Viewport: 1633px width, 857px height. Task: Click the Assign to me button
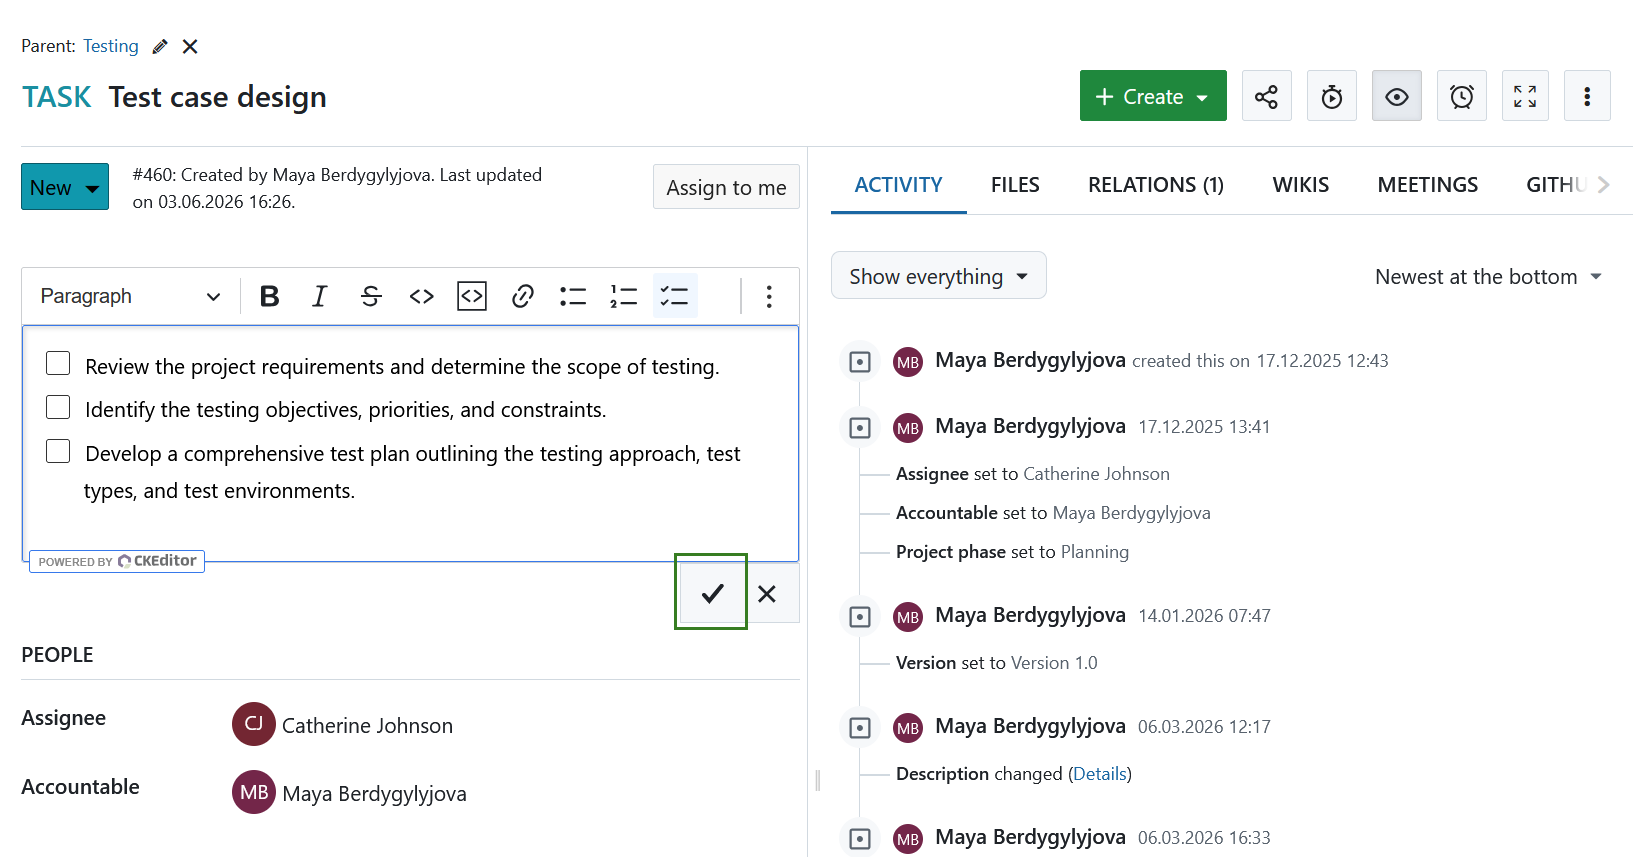click(x=726, y=187)
